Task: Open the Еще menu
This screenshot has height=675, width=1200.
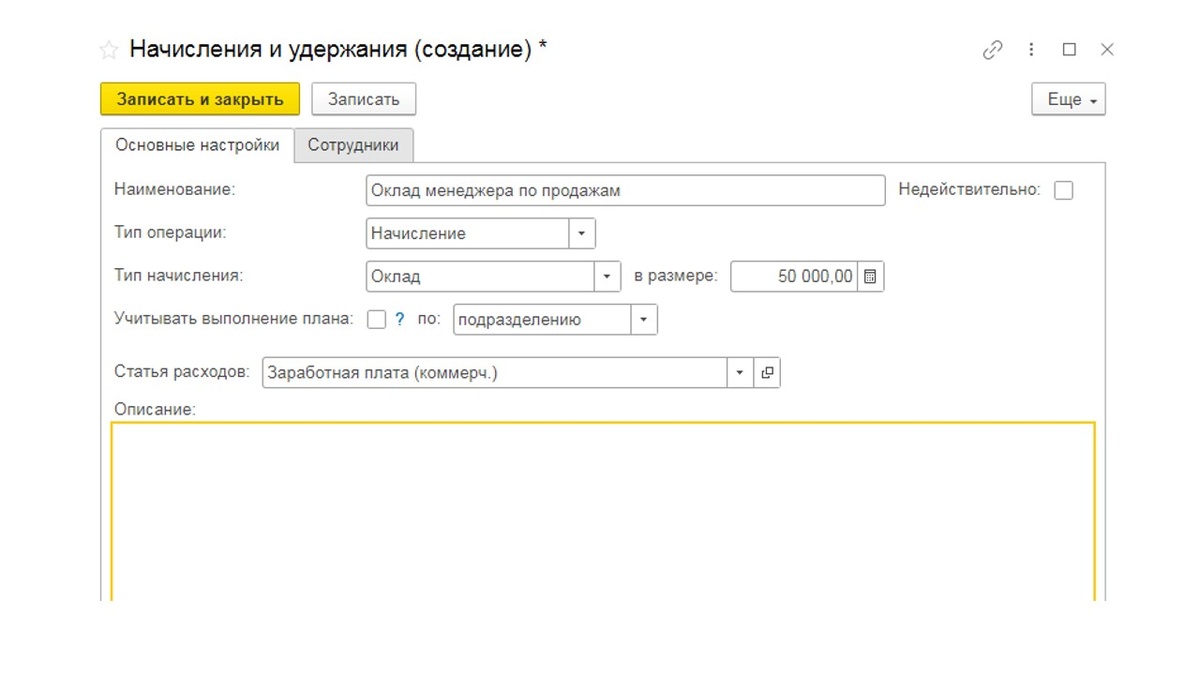Action: tap(1067, 99)
